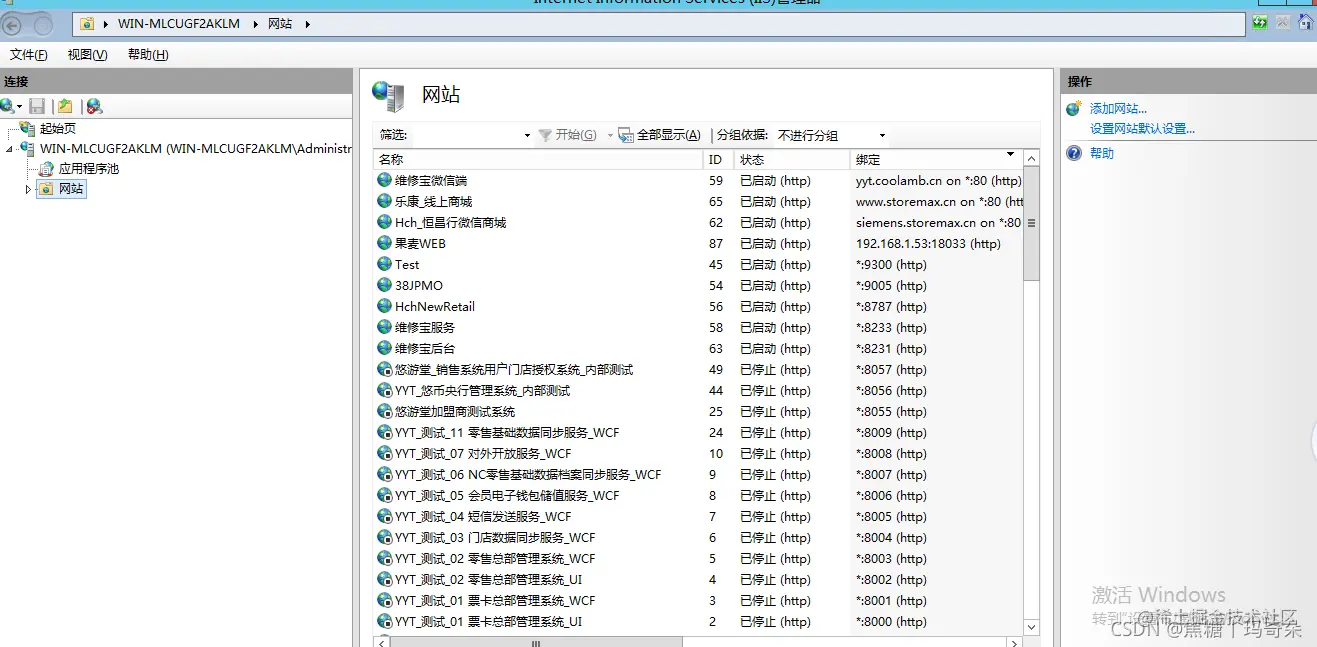Click the globe icon of 果麦WEB site
The image size is (1317, 647).
point(384,243)
